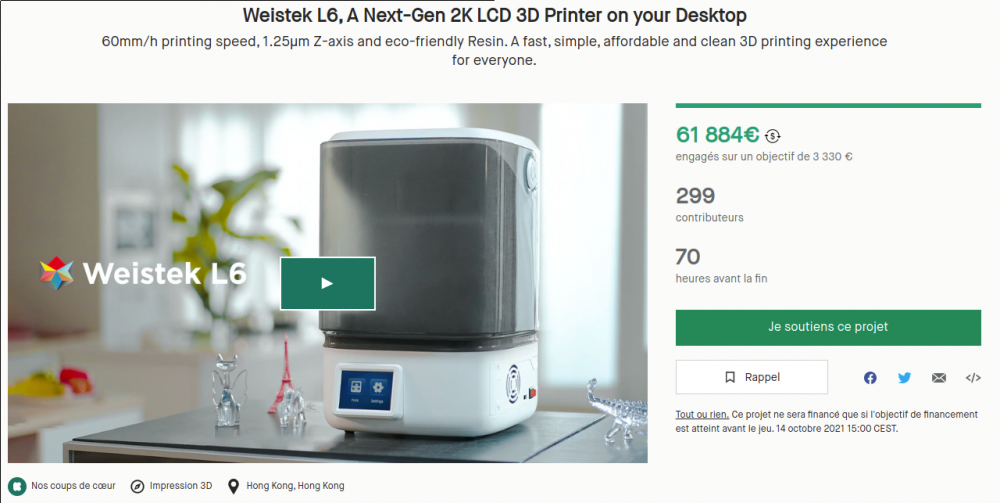Open the embed code icon
This screenshot has width=1000, height=503.
[972, 378]
